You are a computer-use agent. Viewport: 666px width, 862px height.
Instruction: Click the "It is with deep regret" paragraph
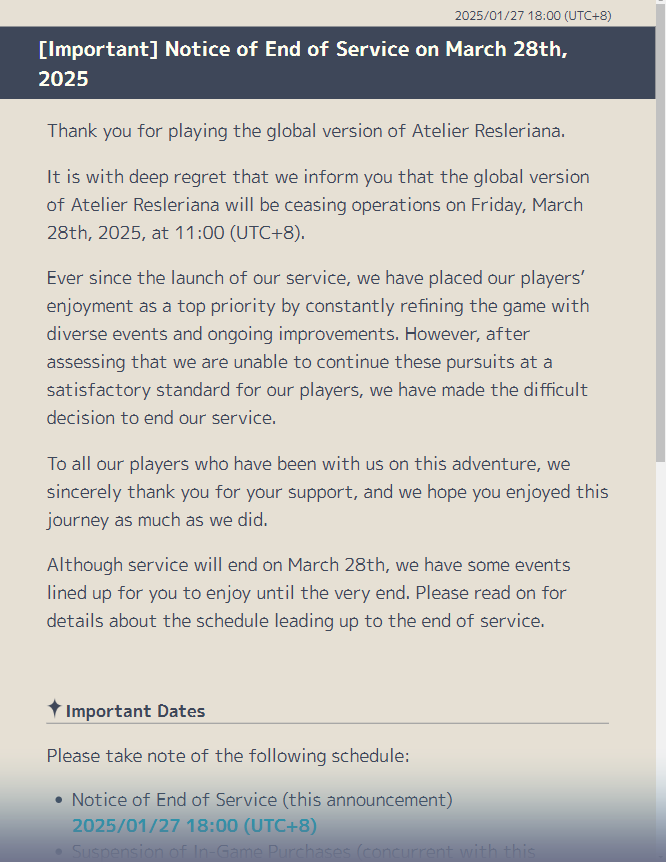pyautogui.click(x=318, y=205)
